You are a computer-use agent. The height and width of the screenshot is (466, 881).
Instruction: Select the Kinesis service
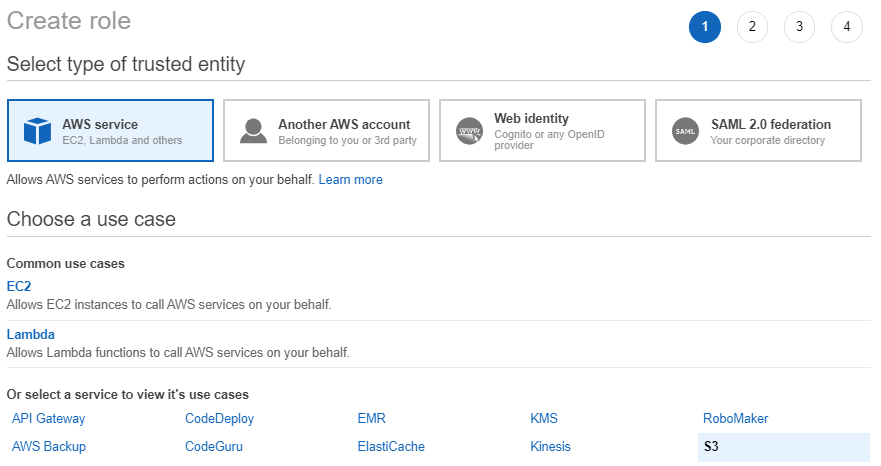tap(551, 446)
